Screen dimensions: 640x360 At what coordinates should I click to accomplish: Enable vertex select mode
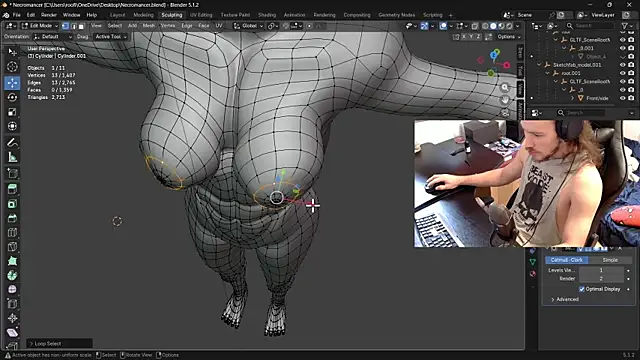pos(65,26)
